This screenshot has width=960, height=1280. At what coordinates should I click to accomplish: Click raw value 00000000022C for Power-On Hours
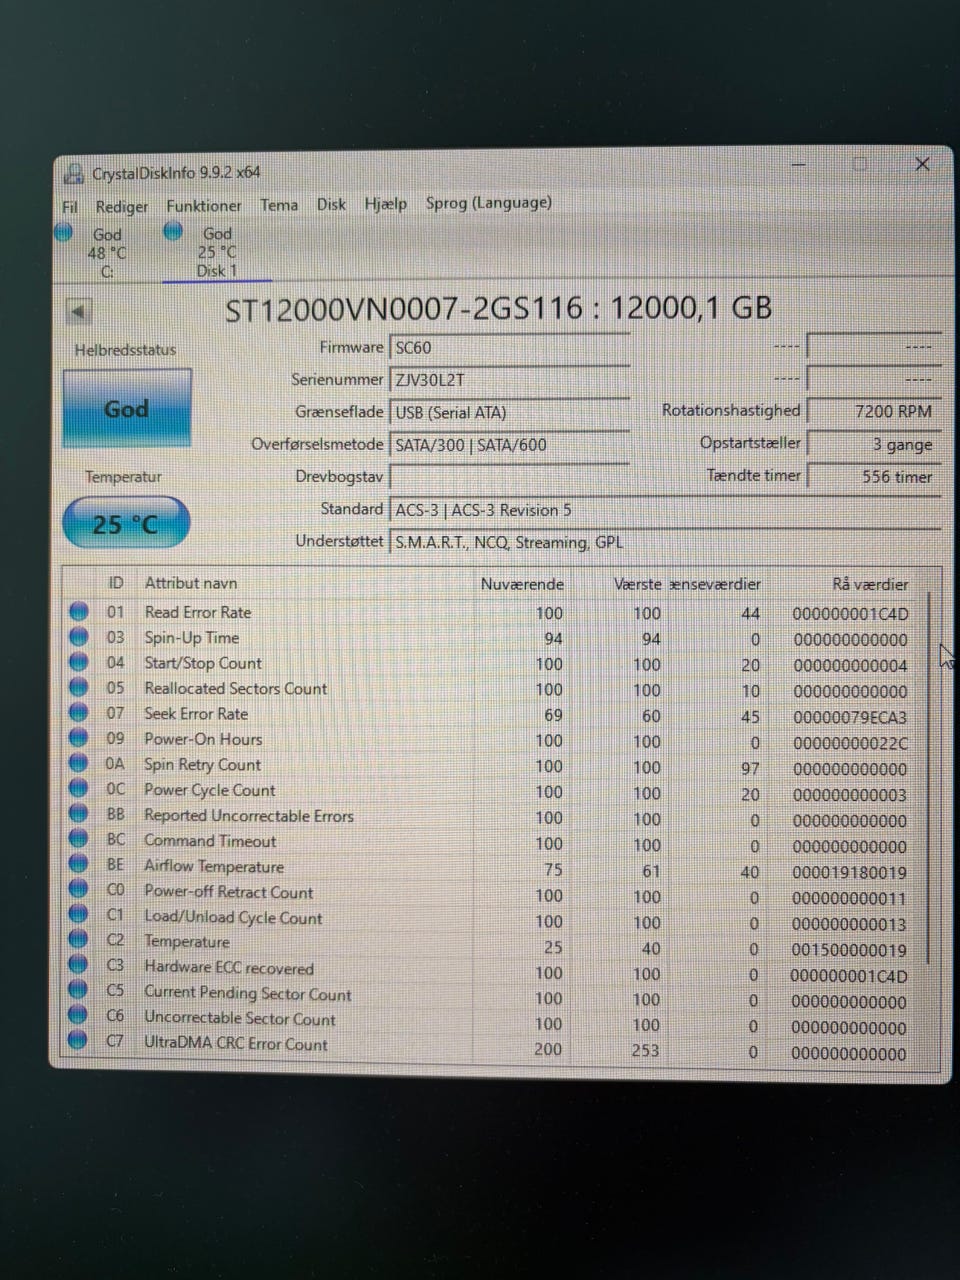[850, 743]
